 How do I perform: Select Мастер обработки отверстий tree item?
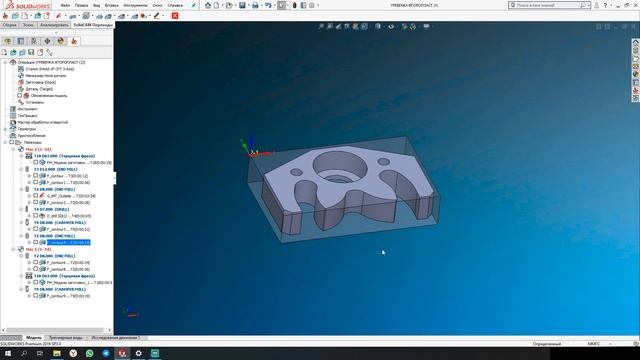click(x=42, y=122)
